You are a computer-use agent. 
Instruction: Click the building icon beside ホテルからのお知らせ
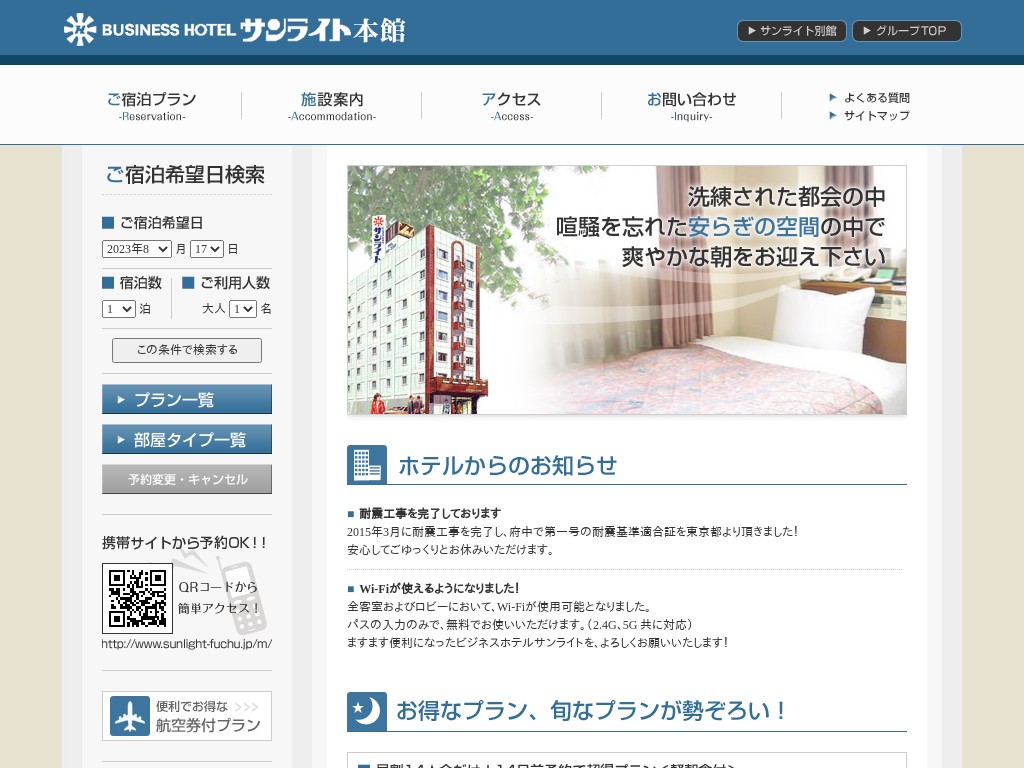[x=367, y=464]
